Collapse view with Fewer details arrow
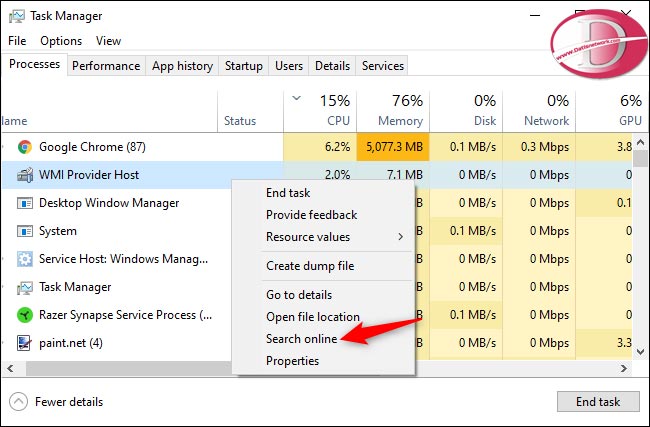The image size is (650, 427). (x=18, y=401)
